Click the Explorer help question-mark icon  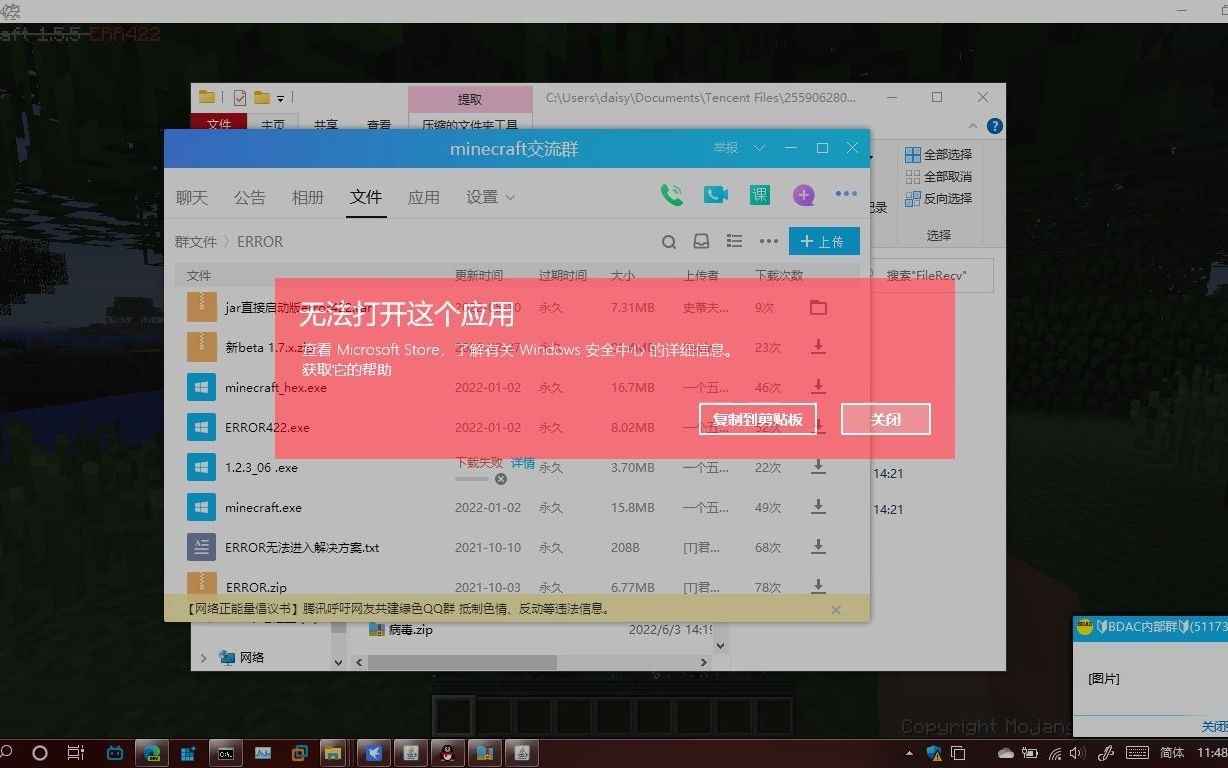(994, 126)
